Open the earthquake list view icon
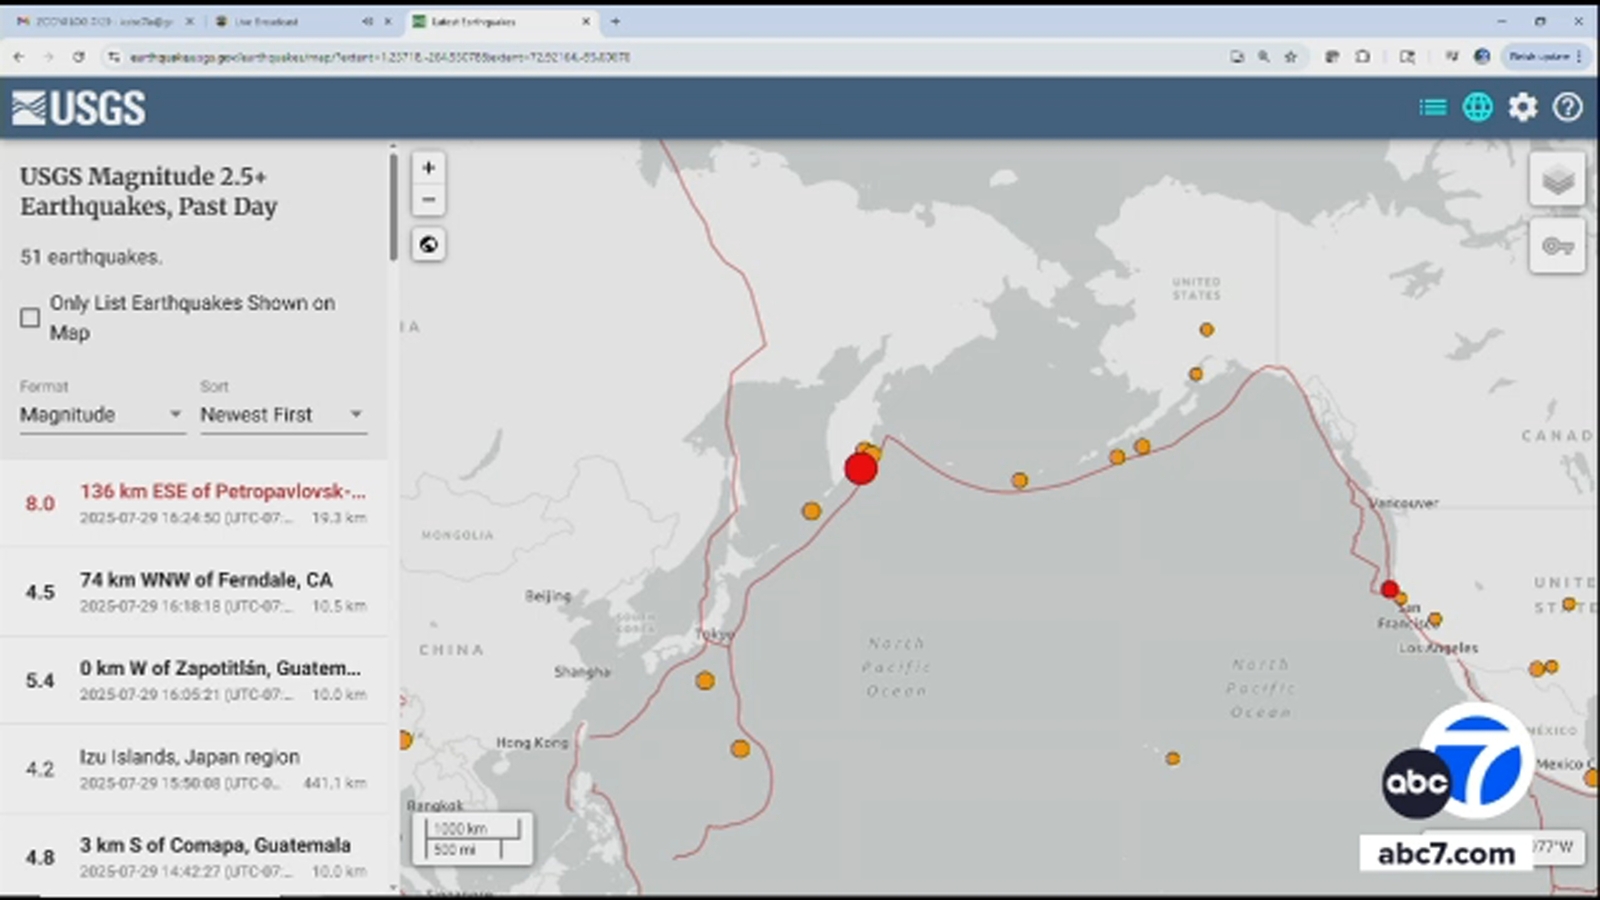This screenshot has width=1600, height=900. click(1432, 107)
